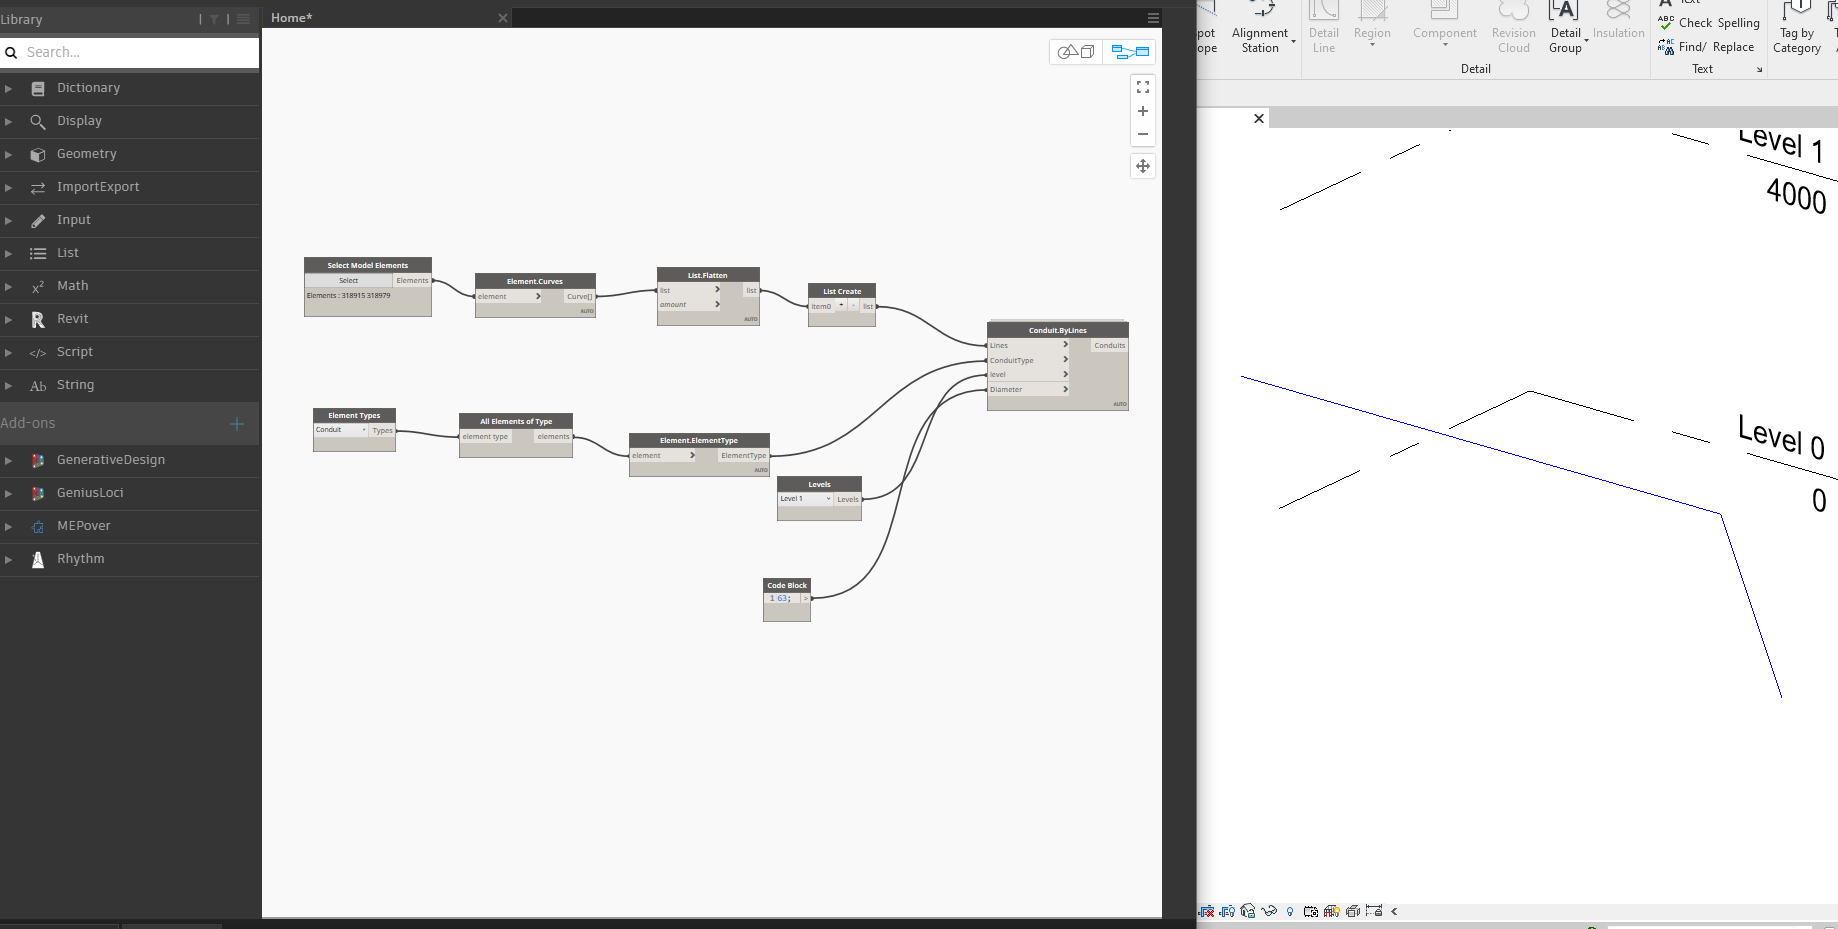
Task: Click the add-ons plus icon
Action: click(237, 424)
